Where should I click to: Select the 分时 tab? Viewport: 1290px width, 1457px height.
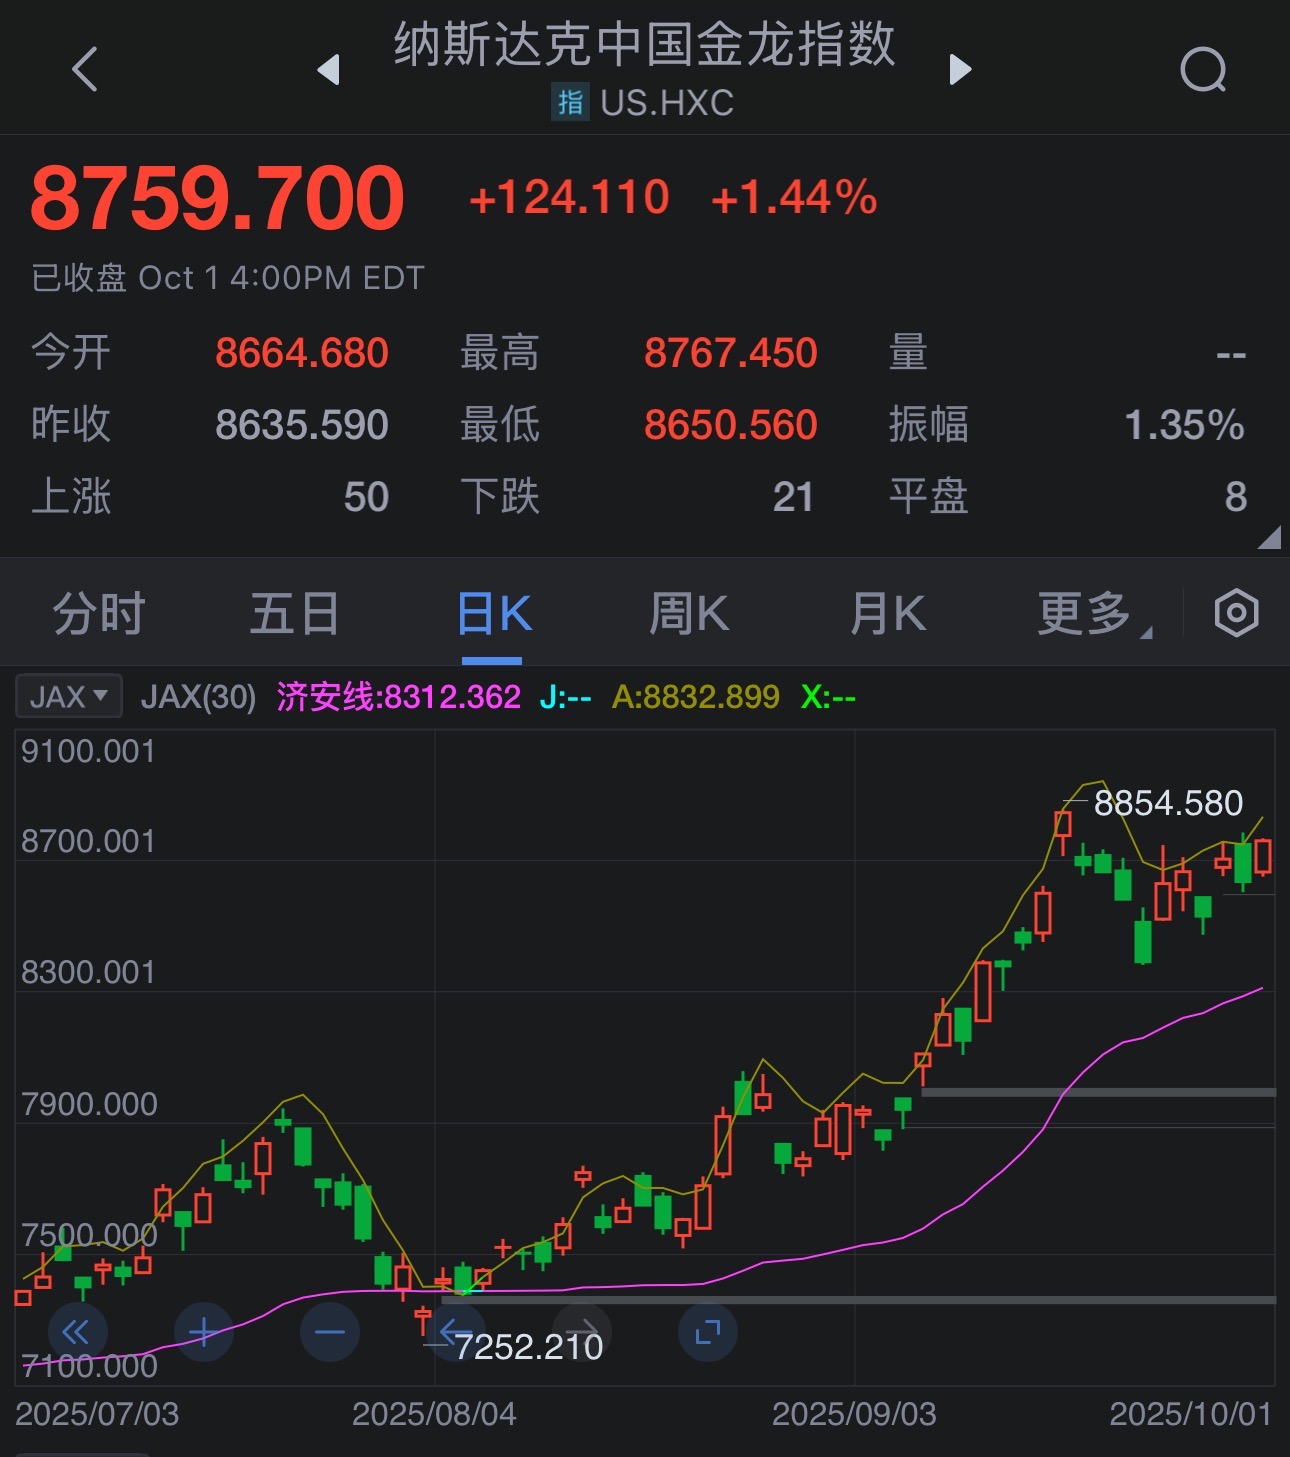[x=99, y=613]
